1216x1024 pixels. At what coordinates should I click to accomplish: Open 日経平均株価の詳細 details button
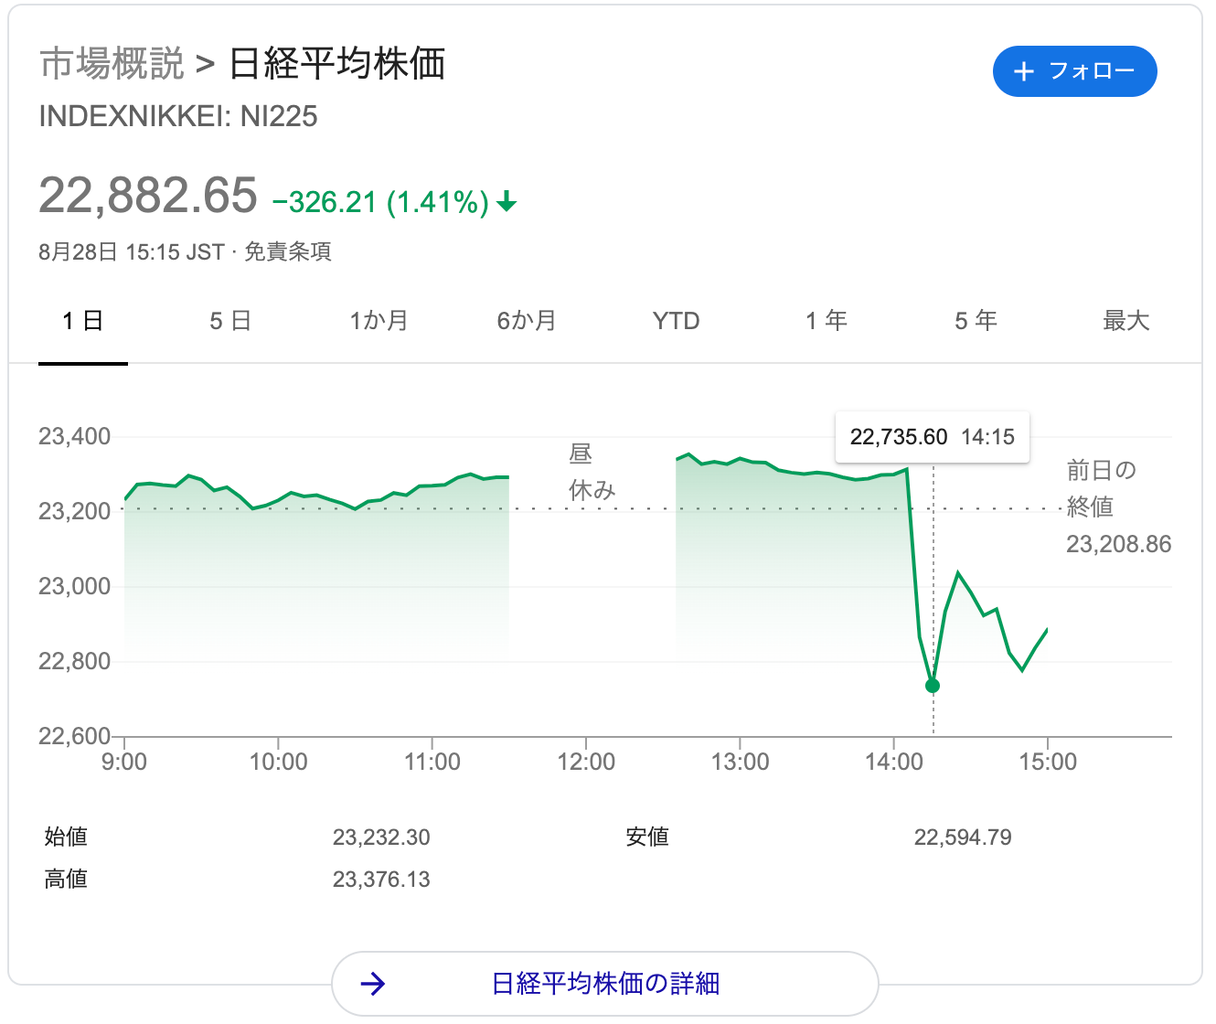tap(605, 984)
